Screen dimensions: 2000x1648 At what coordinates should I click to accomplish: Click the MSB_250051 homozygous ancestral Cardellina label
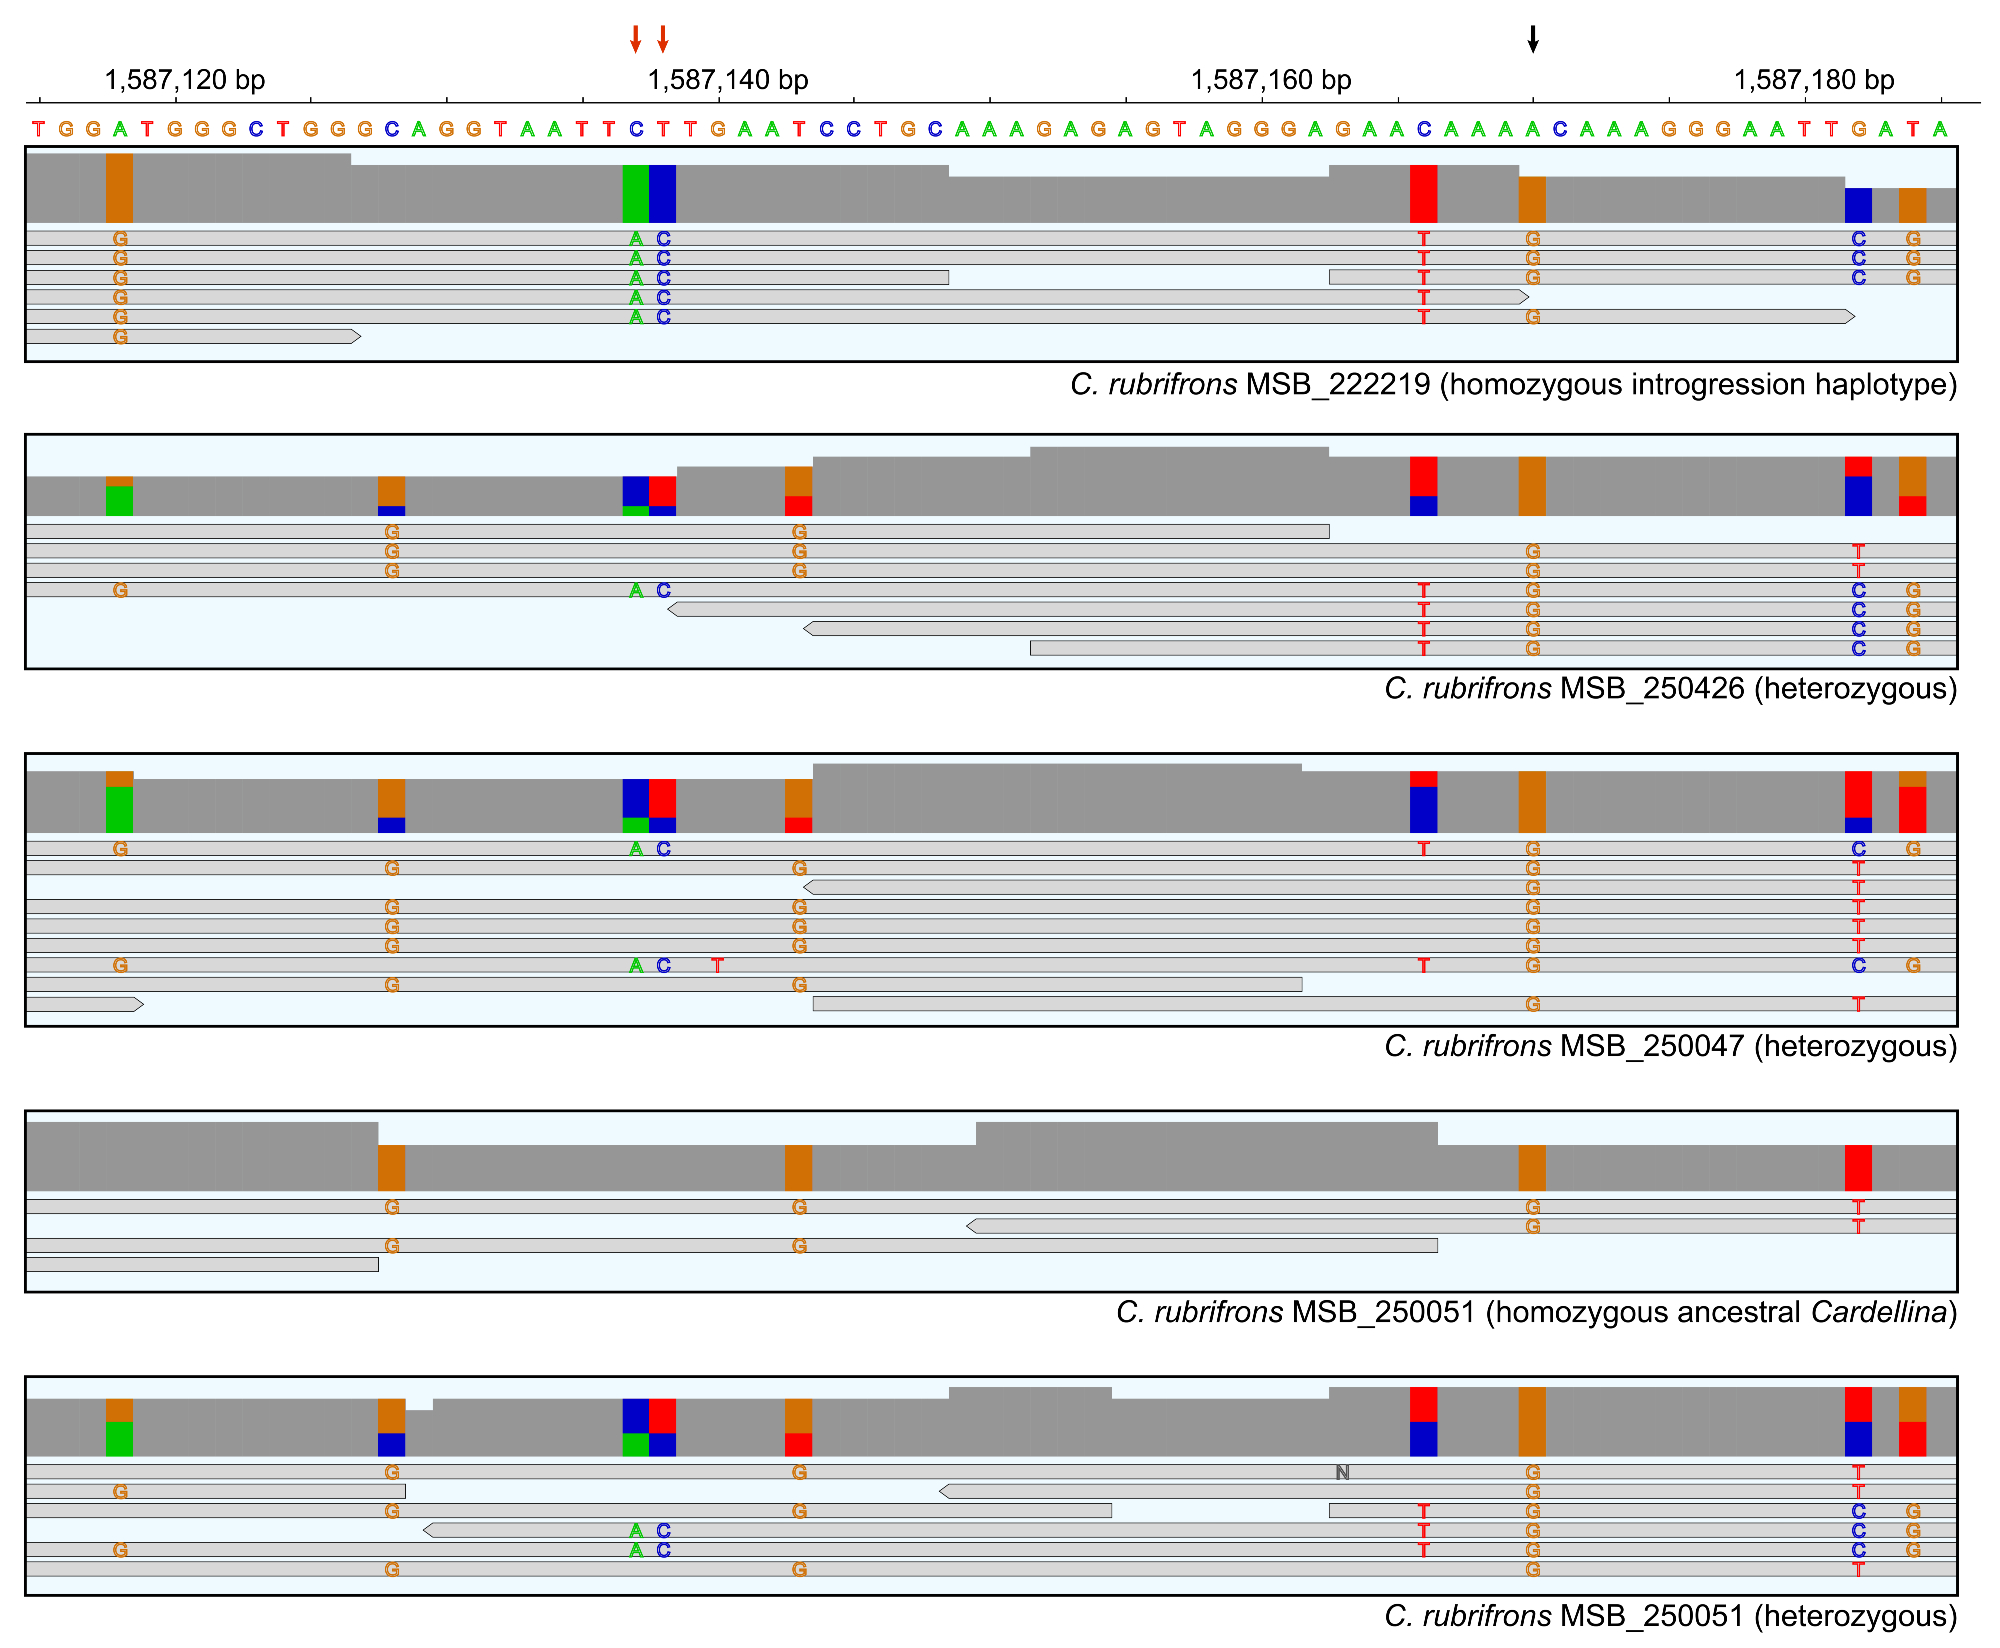pyautogui.click(x=1536, y=1311)
